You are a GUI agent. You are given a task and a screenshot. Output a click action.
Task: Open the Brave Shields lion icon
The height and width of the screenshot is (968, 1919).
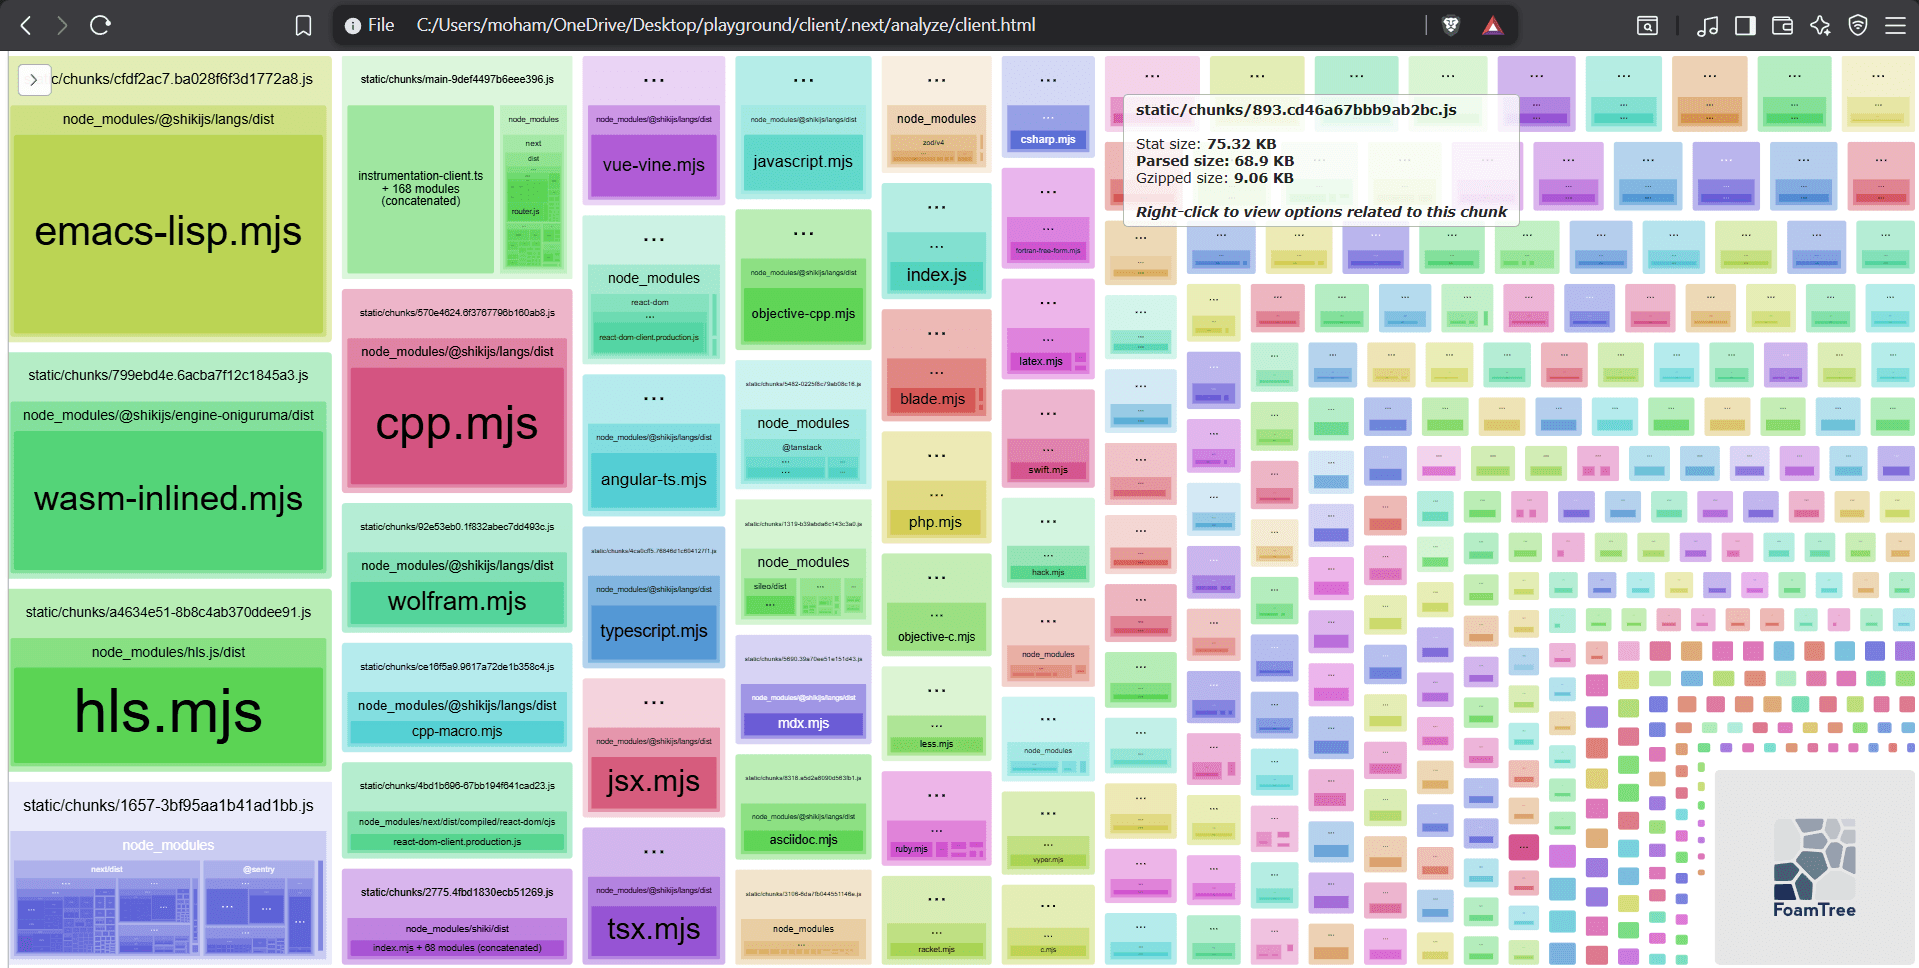pos(1451,25)
